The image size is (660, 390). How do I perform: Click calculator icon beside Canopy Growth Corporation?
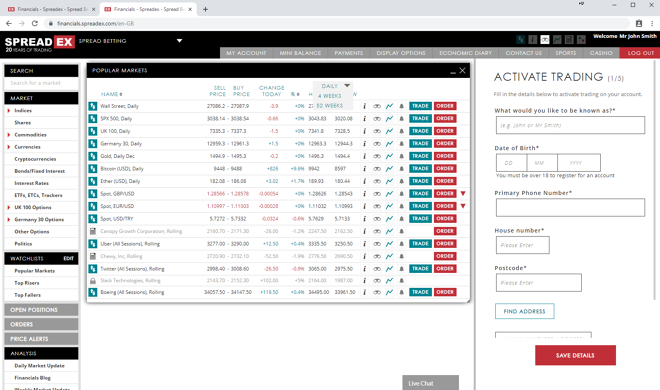click(x=93, y=231)
